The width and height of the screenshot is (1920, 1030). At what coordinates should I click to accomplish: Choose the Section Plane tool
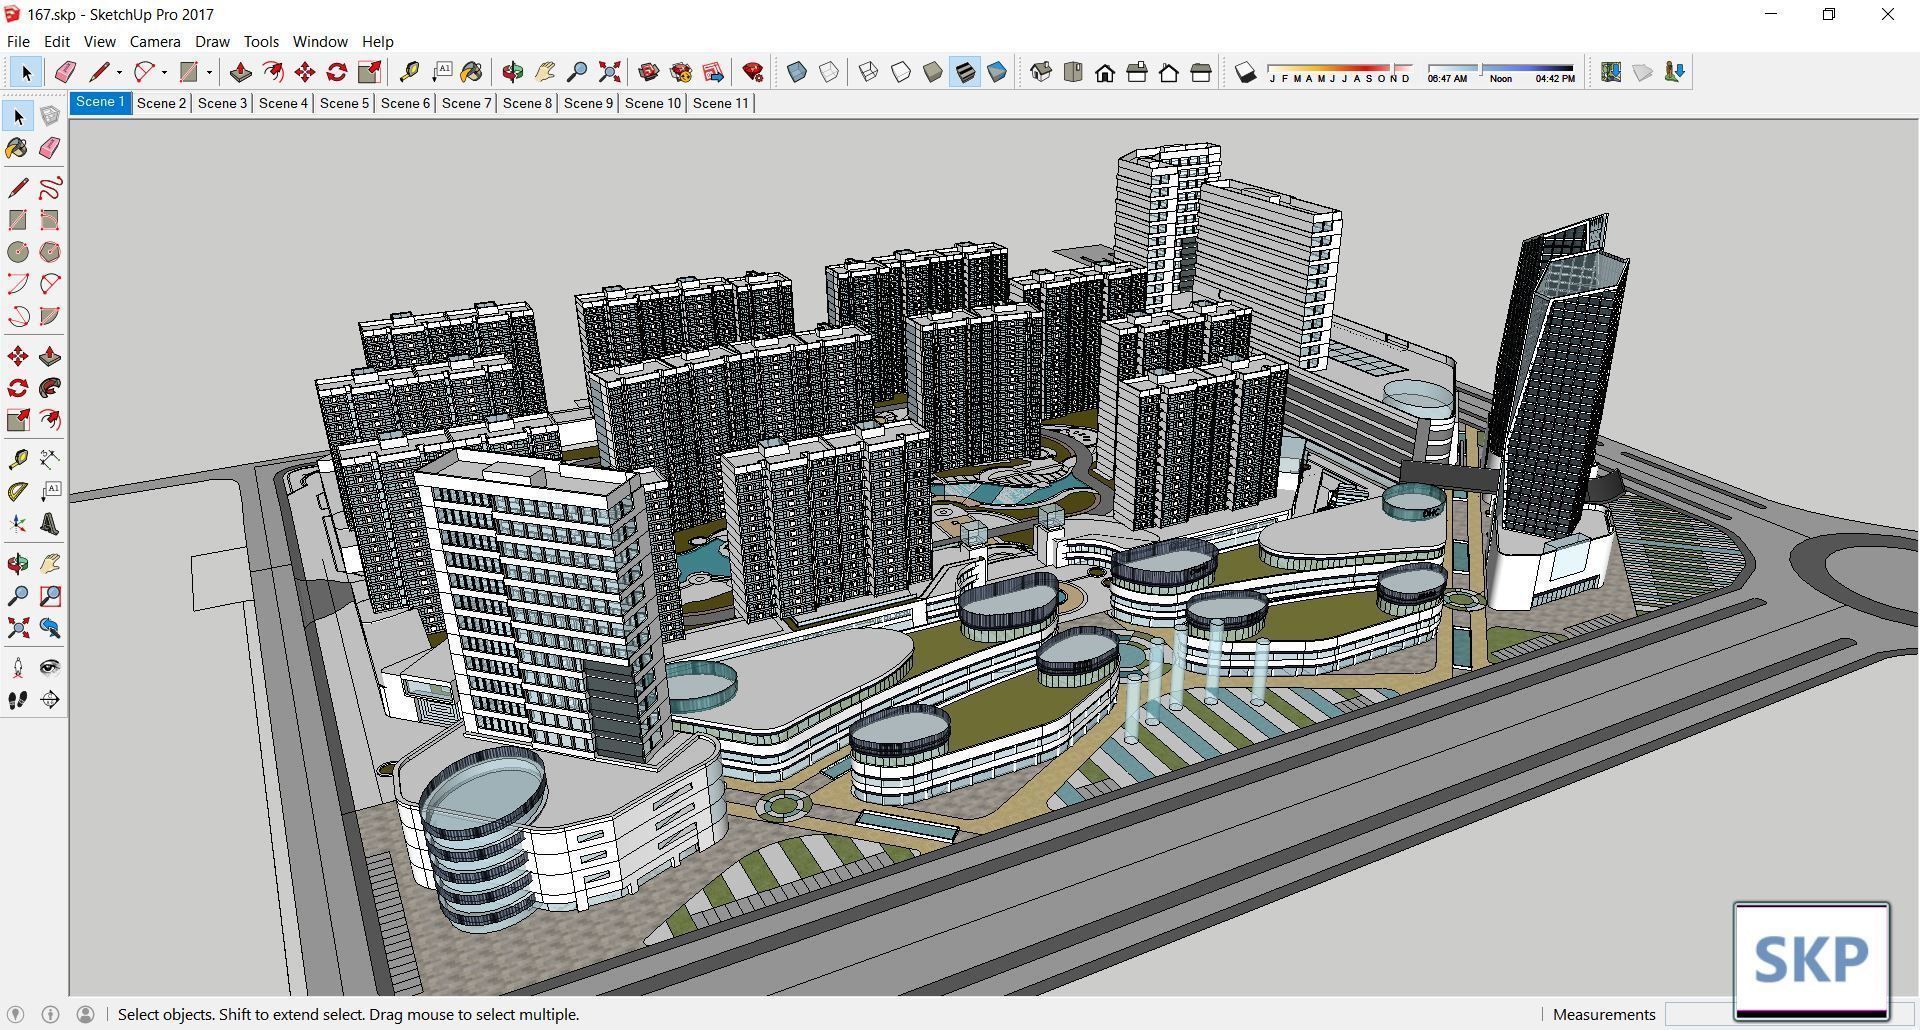50,700
